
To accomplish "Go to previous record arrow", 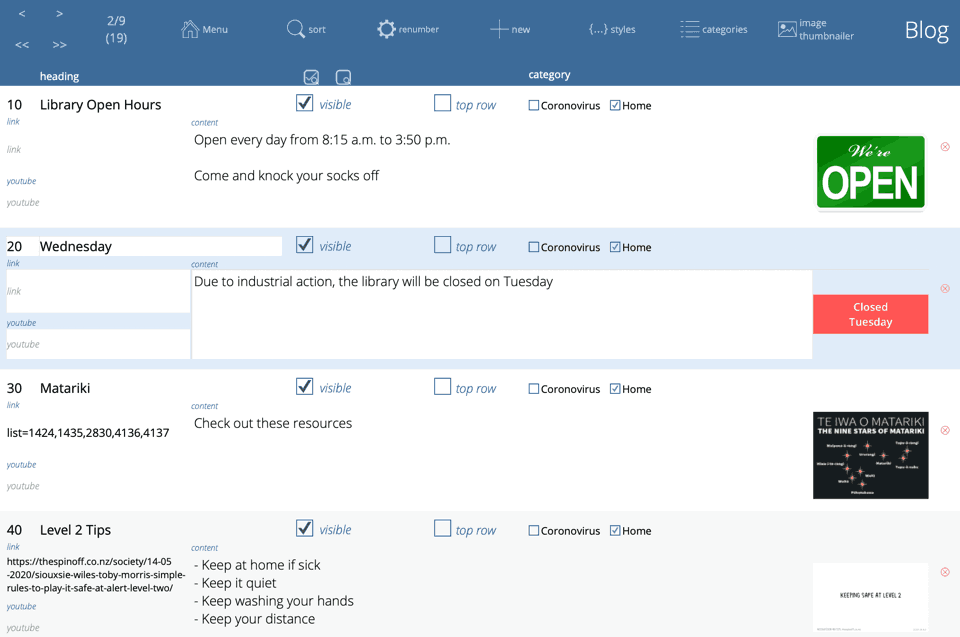I will click(x=22, y=14).
